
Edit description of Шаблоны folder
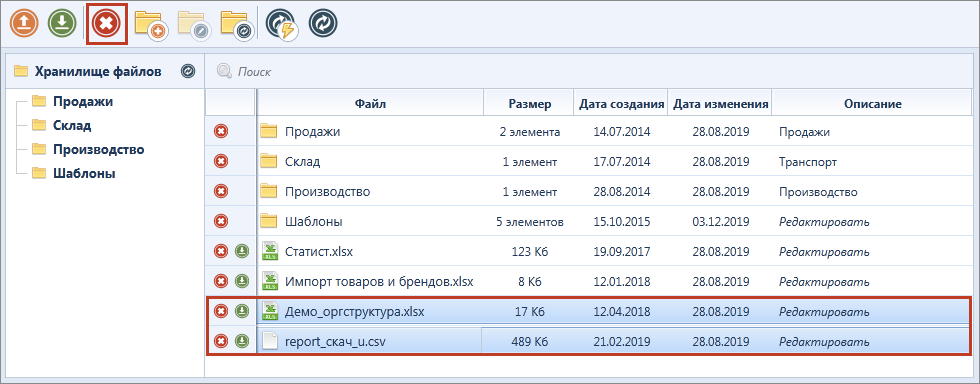(x=824, y=222)
